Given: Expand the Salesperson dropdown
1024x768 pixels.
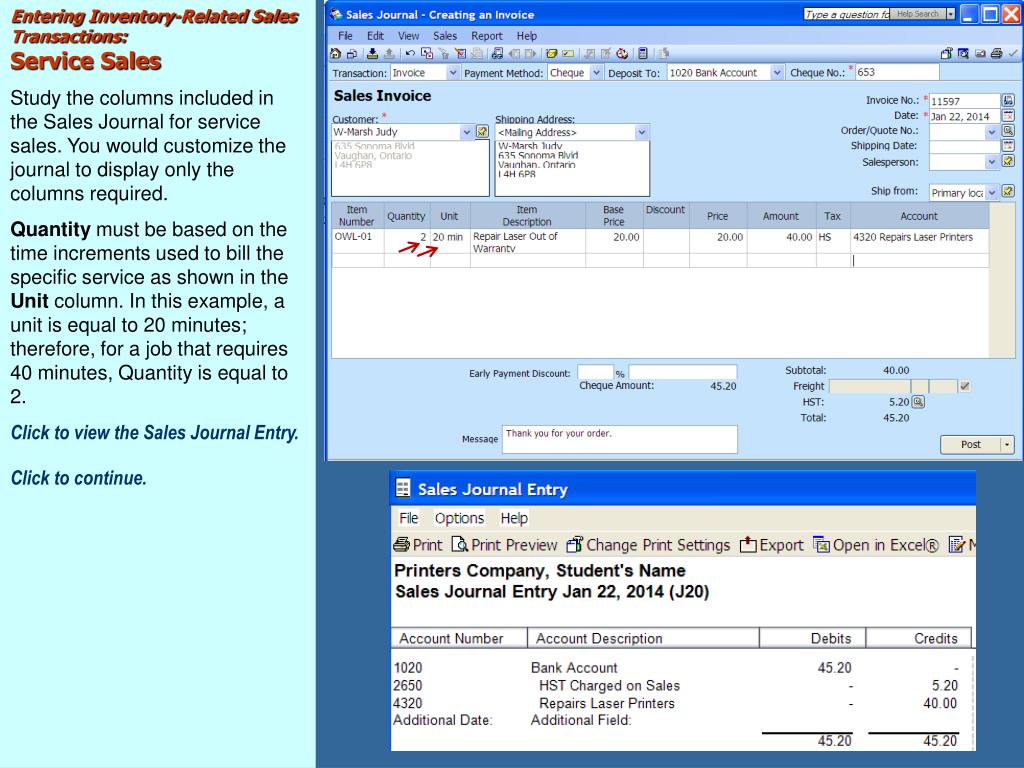Looking at the screenshot, I should (992, 161).
